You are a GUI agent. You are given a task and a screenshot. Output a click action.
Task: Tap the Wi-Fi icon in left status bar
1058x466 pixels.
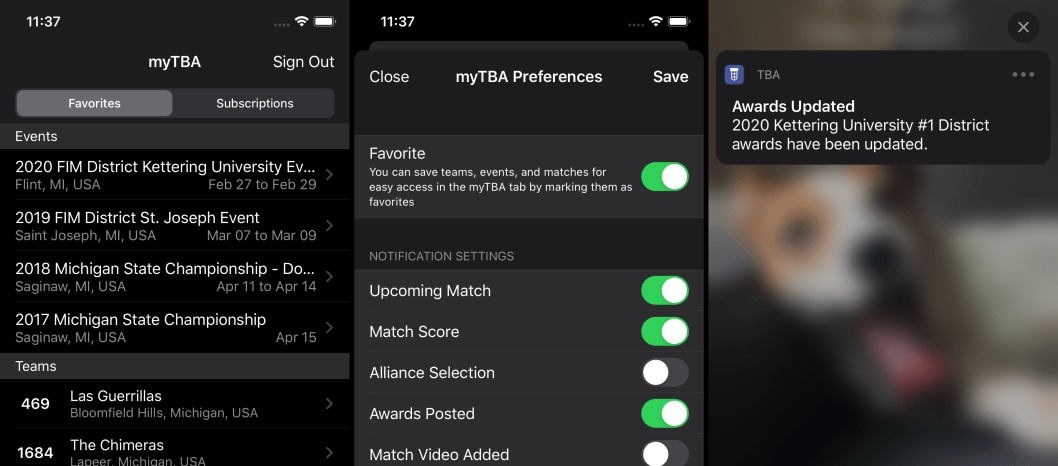[x=302, y=22]
